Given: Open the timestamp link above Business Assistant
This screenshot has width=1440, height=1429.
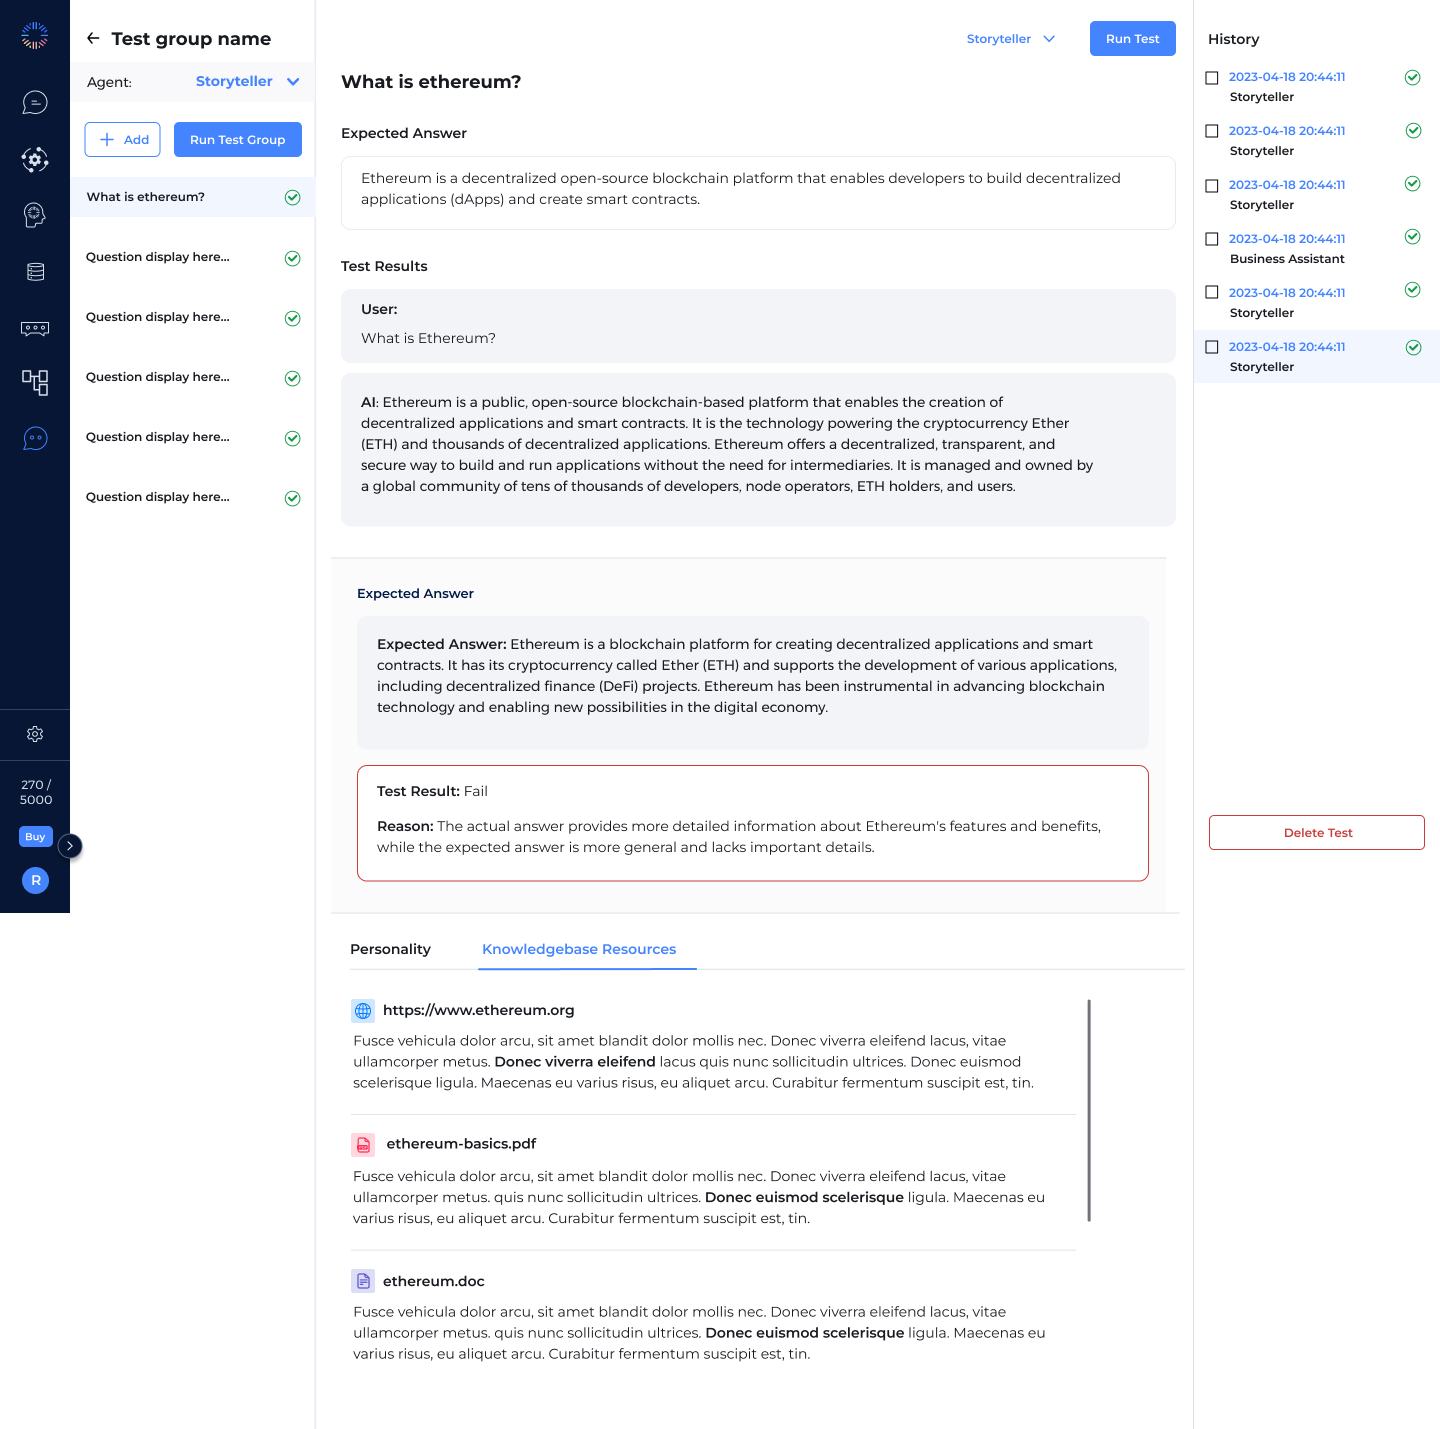Looking at the screenshot, I should pyautogui.click(x=1287, y=239).
